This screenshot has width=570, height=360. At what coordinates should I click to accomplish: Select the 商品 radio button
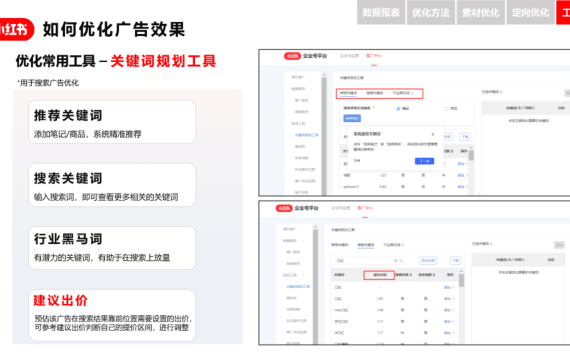446,109
